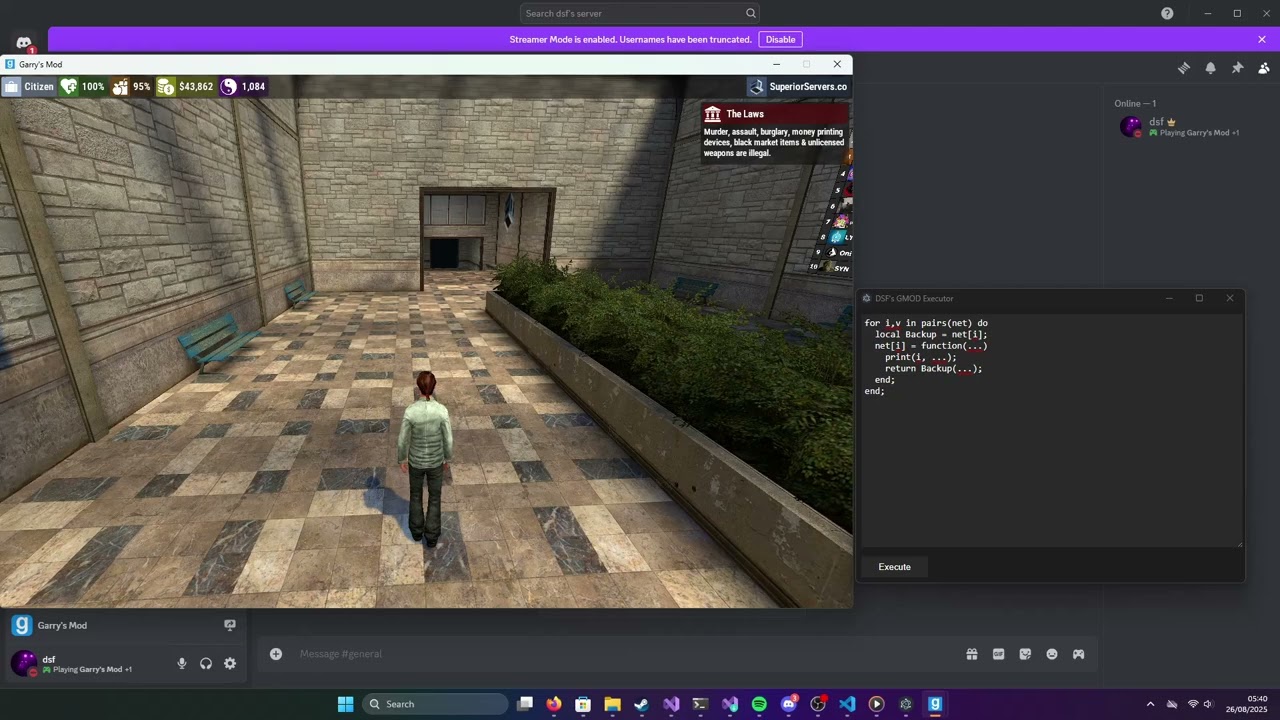Click the hunger icon showing 95%
The image size is (1280, 720).
[x=120, y=87]
